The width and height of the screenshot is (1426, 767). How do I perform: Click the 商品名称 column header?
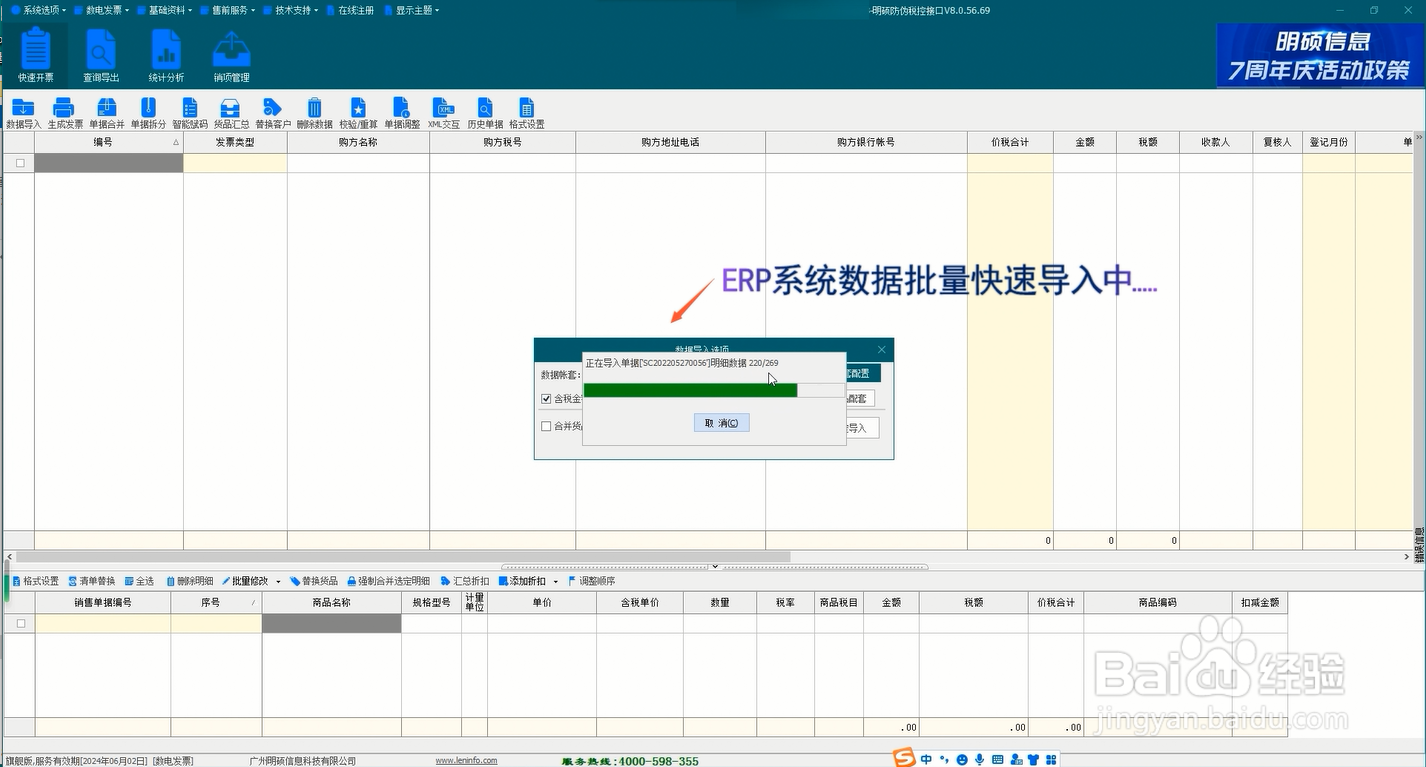tap(332, 603)
